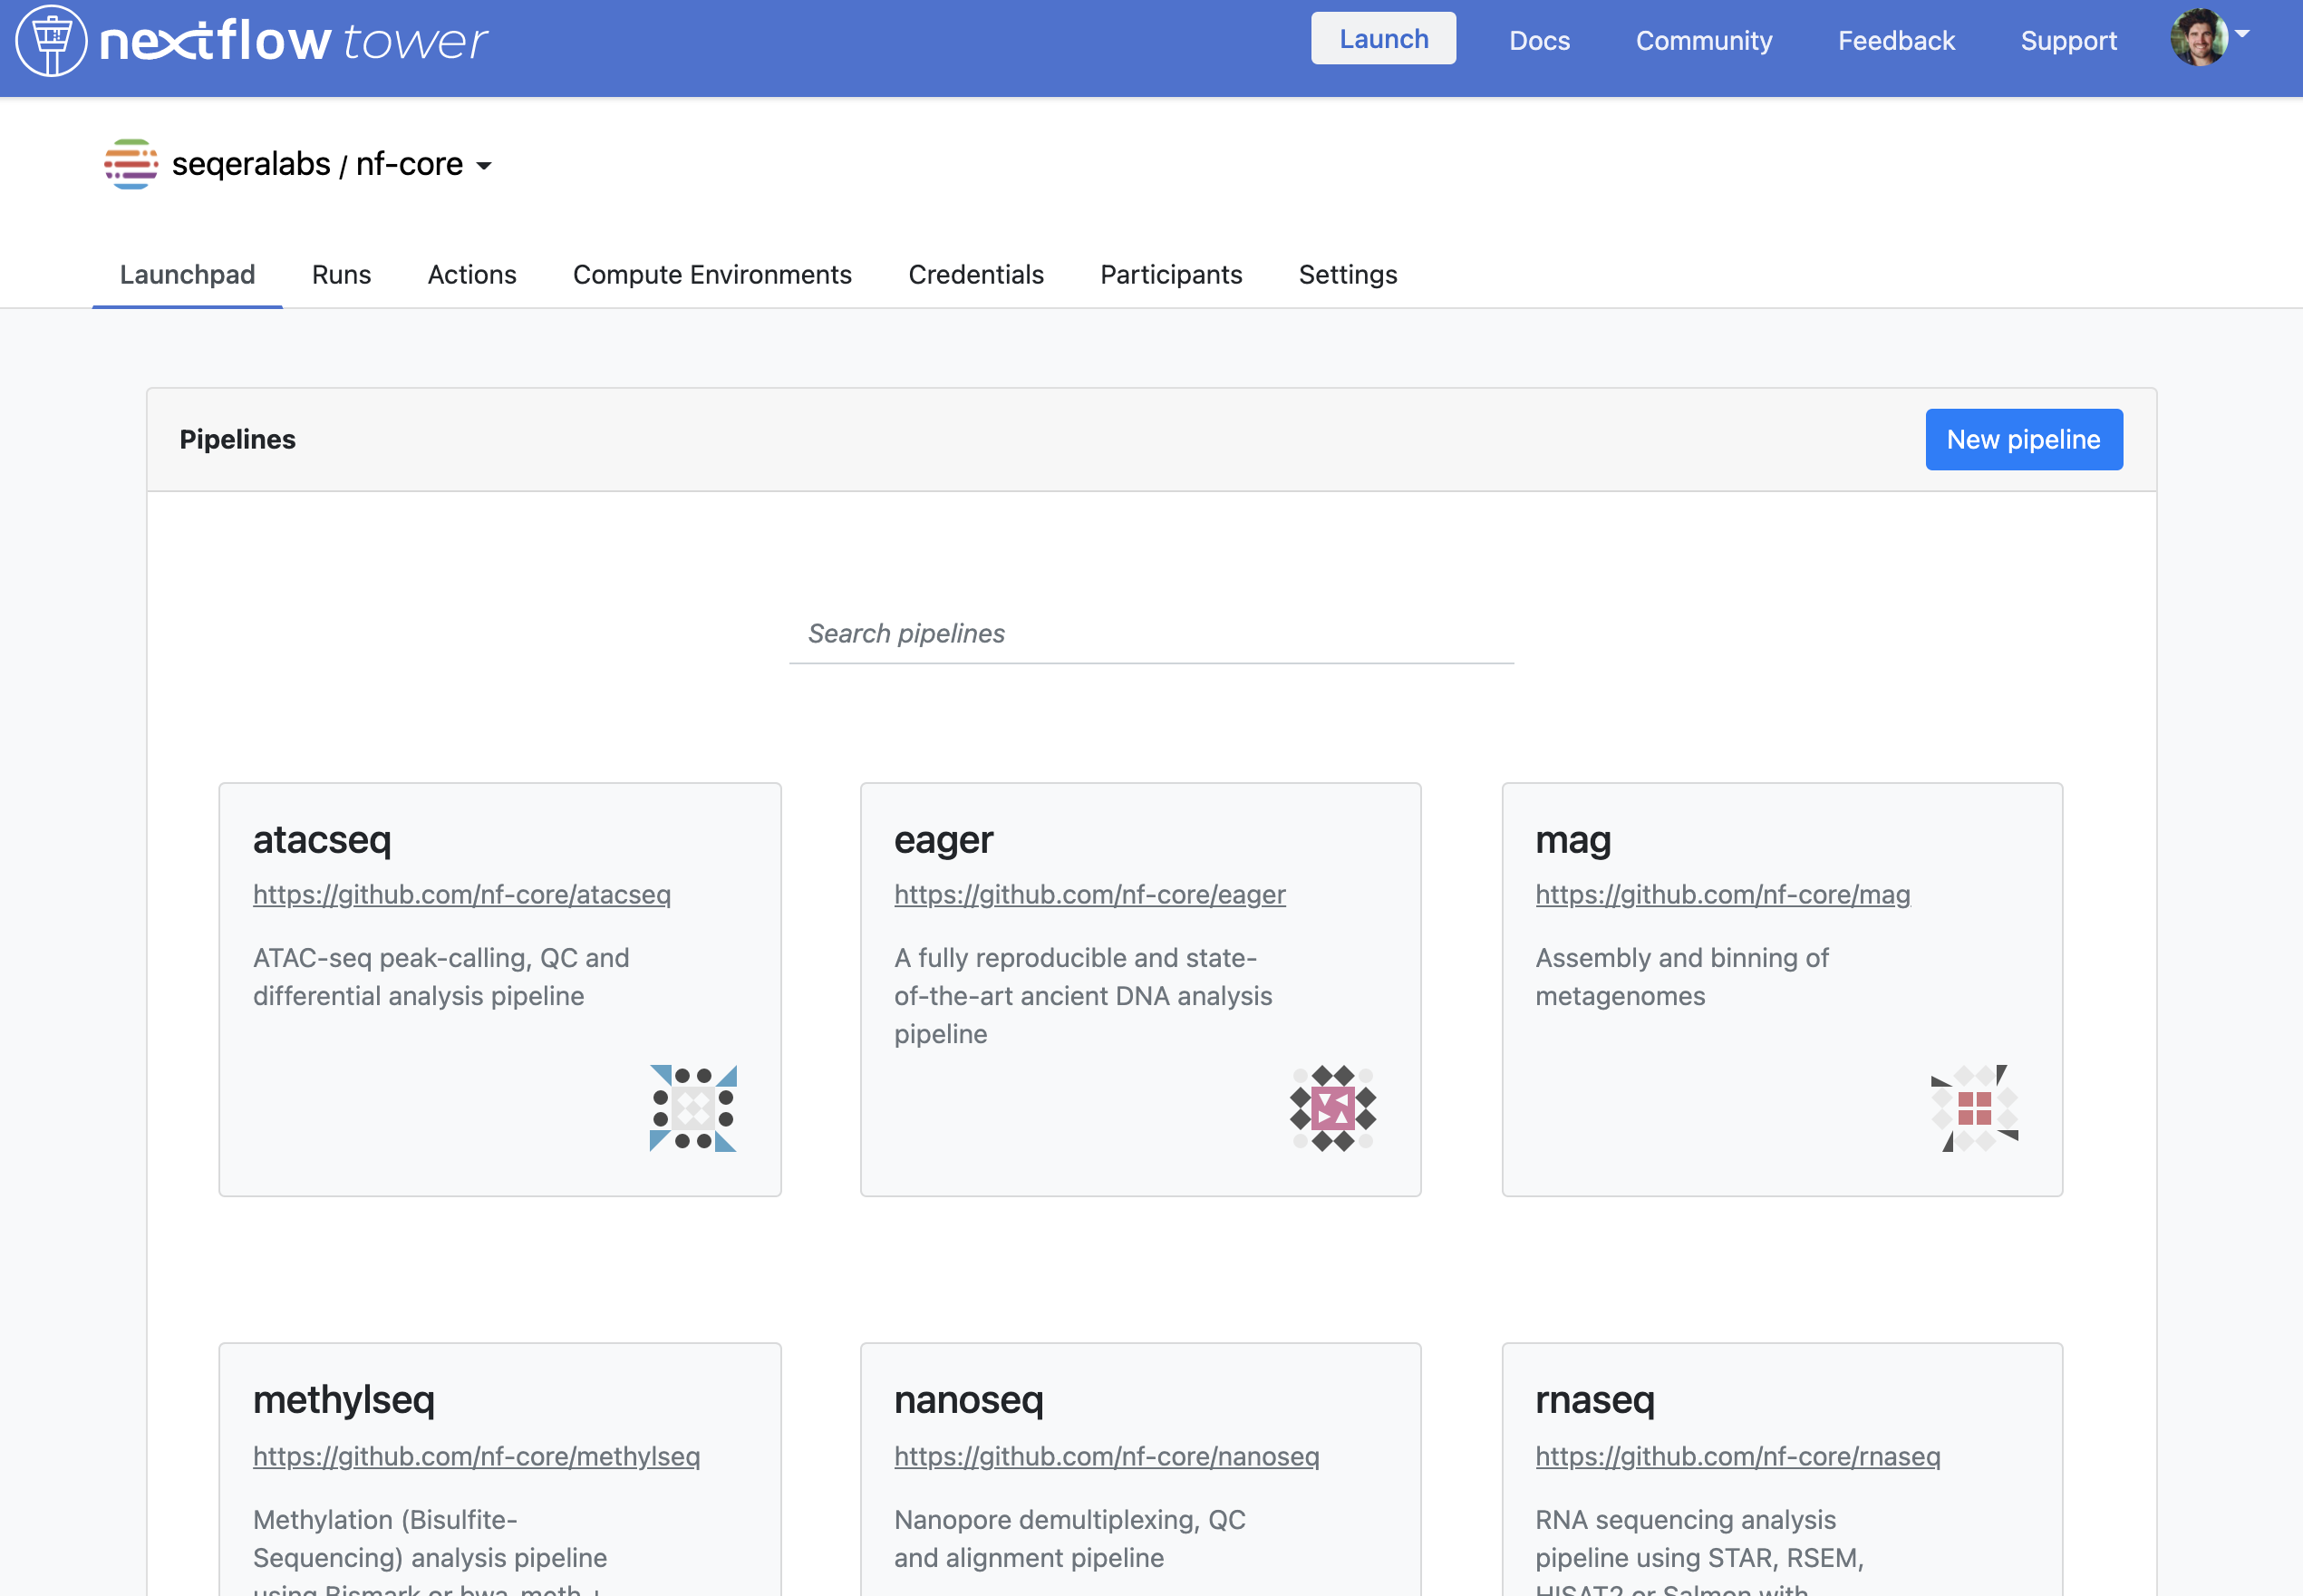Select the eager pipeline title

pyautogui.click(x=943, y=839)
